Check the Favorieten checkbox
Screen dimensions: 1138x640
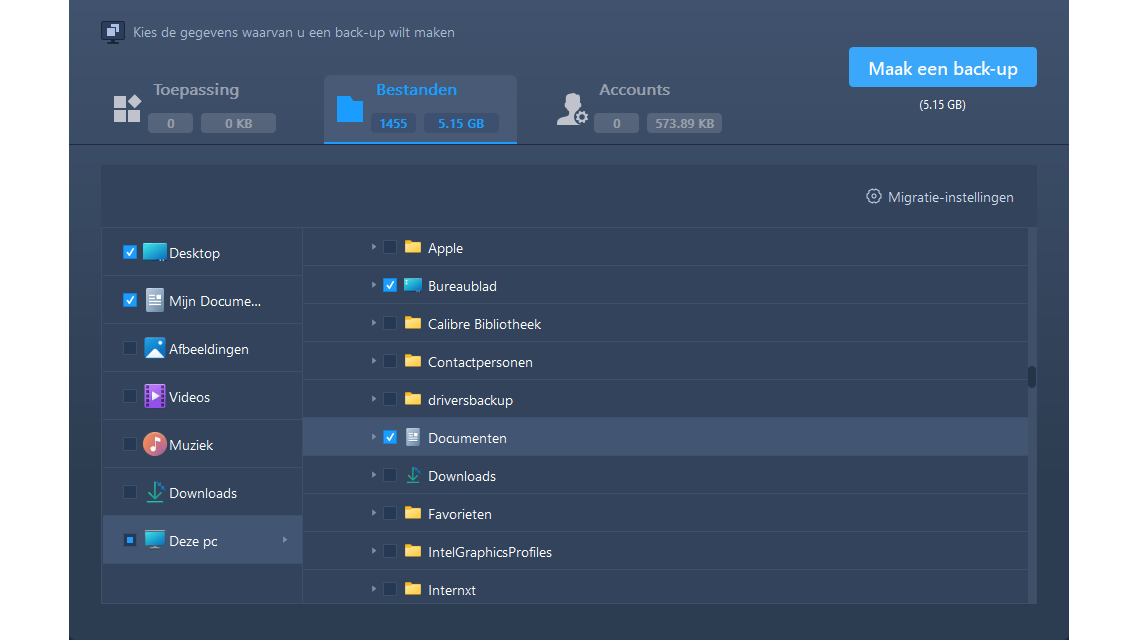click(x=390, y=514)
